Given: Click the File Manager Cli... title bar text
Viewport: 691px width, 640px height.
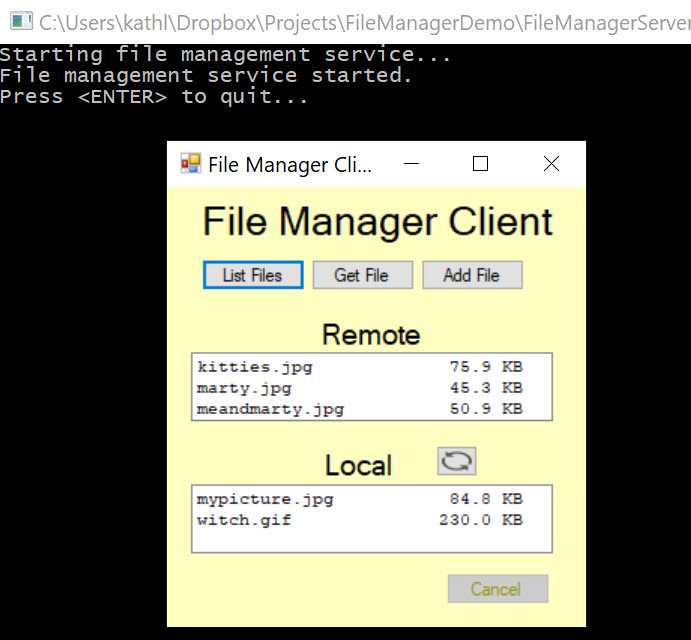Looking at the screenshot, I should click(290, 165).
